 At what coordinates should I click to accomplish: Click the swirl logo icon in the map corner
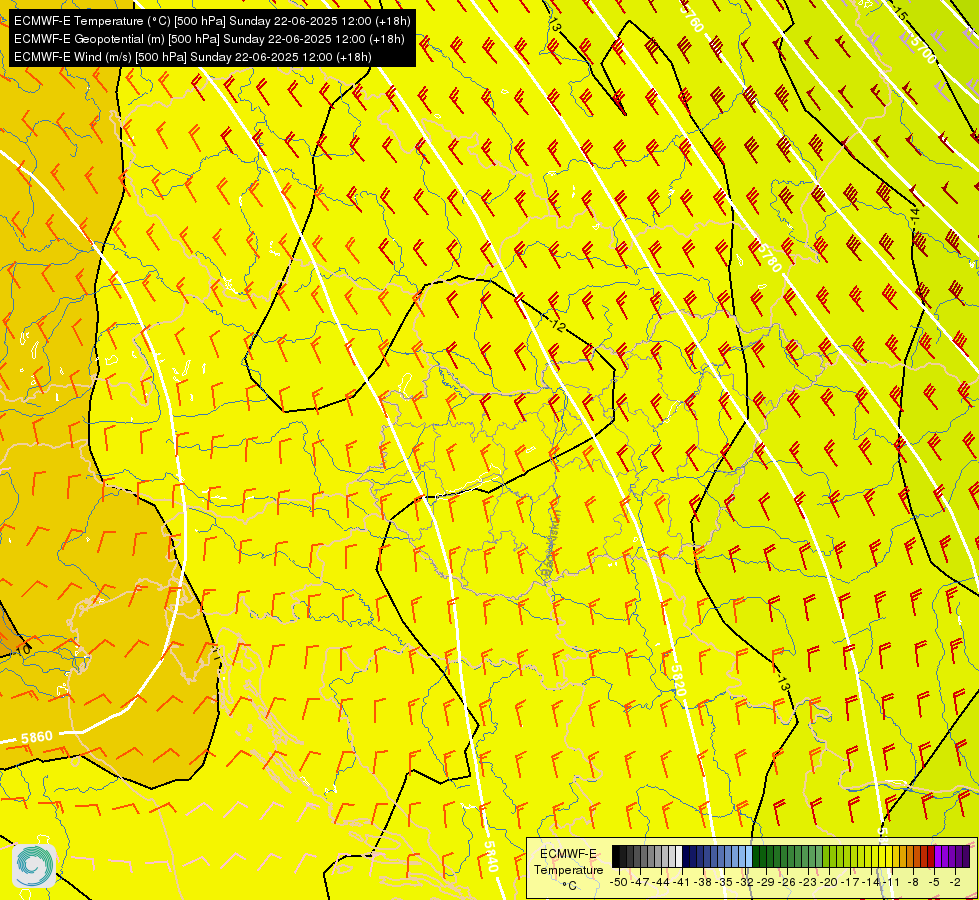pyautogui.click(x=34, y=866)
